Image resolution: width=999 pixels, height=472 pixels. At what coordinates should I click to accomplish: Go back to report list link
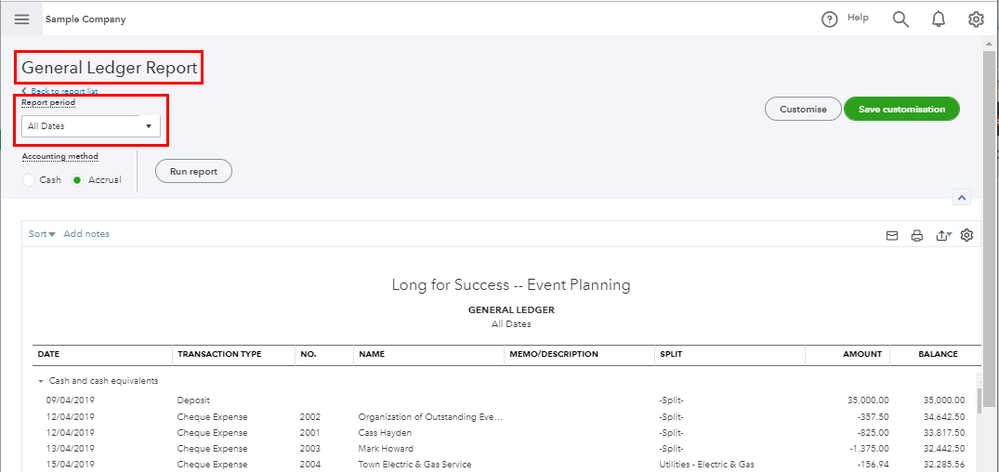click(x=60, y=91)
